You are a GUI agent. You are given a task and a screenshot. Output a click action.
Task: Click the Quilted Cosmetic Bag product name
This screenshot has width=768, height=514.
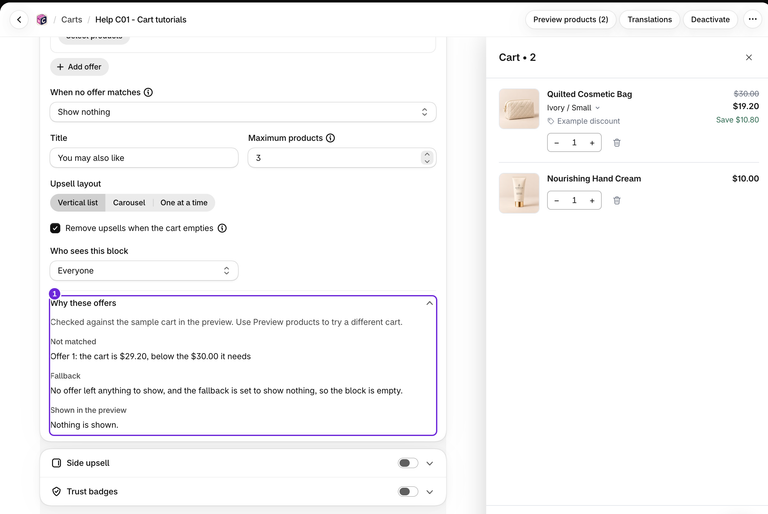[x=589, y=94]
